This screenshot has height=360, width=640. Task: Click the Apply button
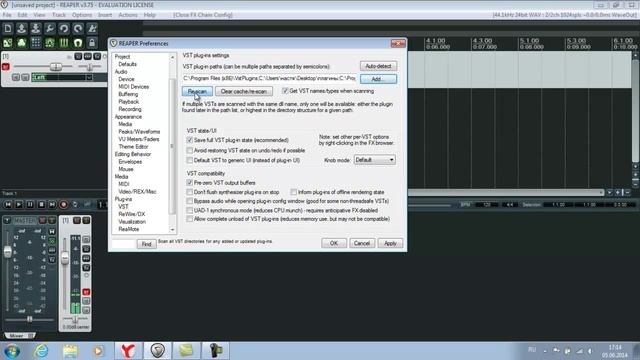390,243
